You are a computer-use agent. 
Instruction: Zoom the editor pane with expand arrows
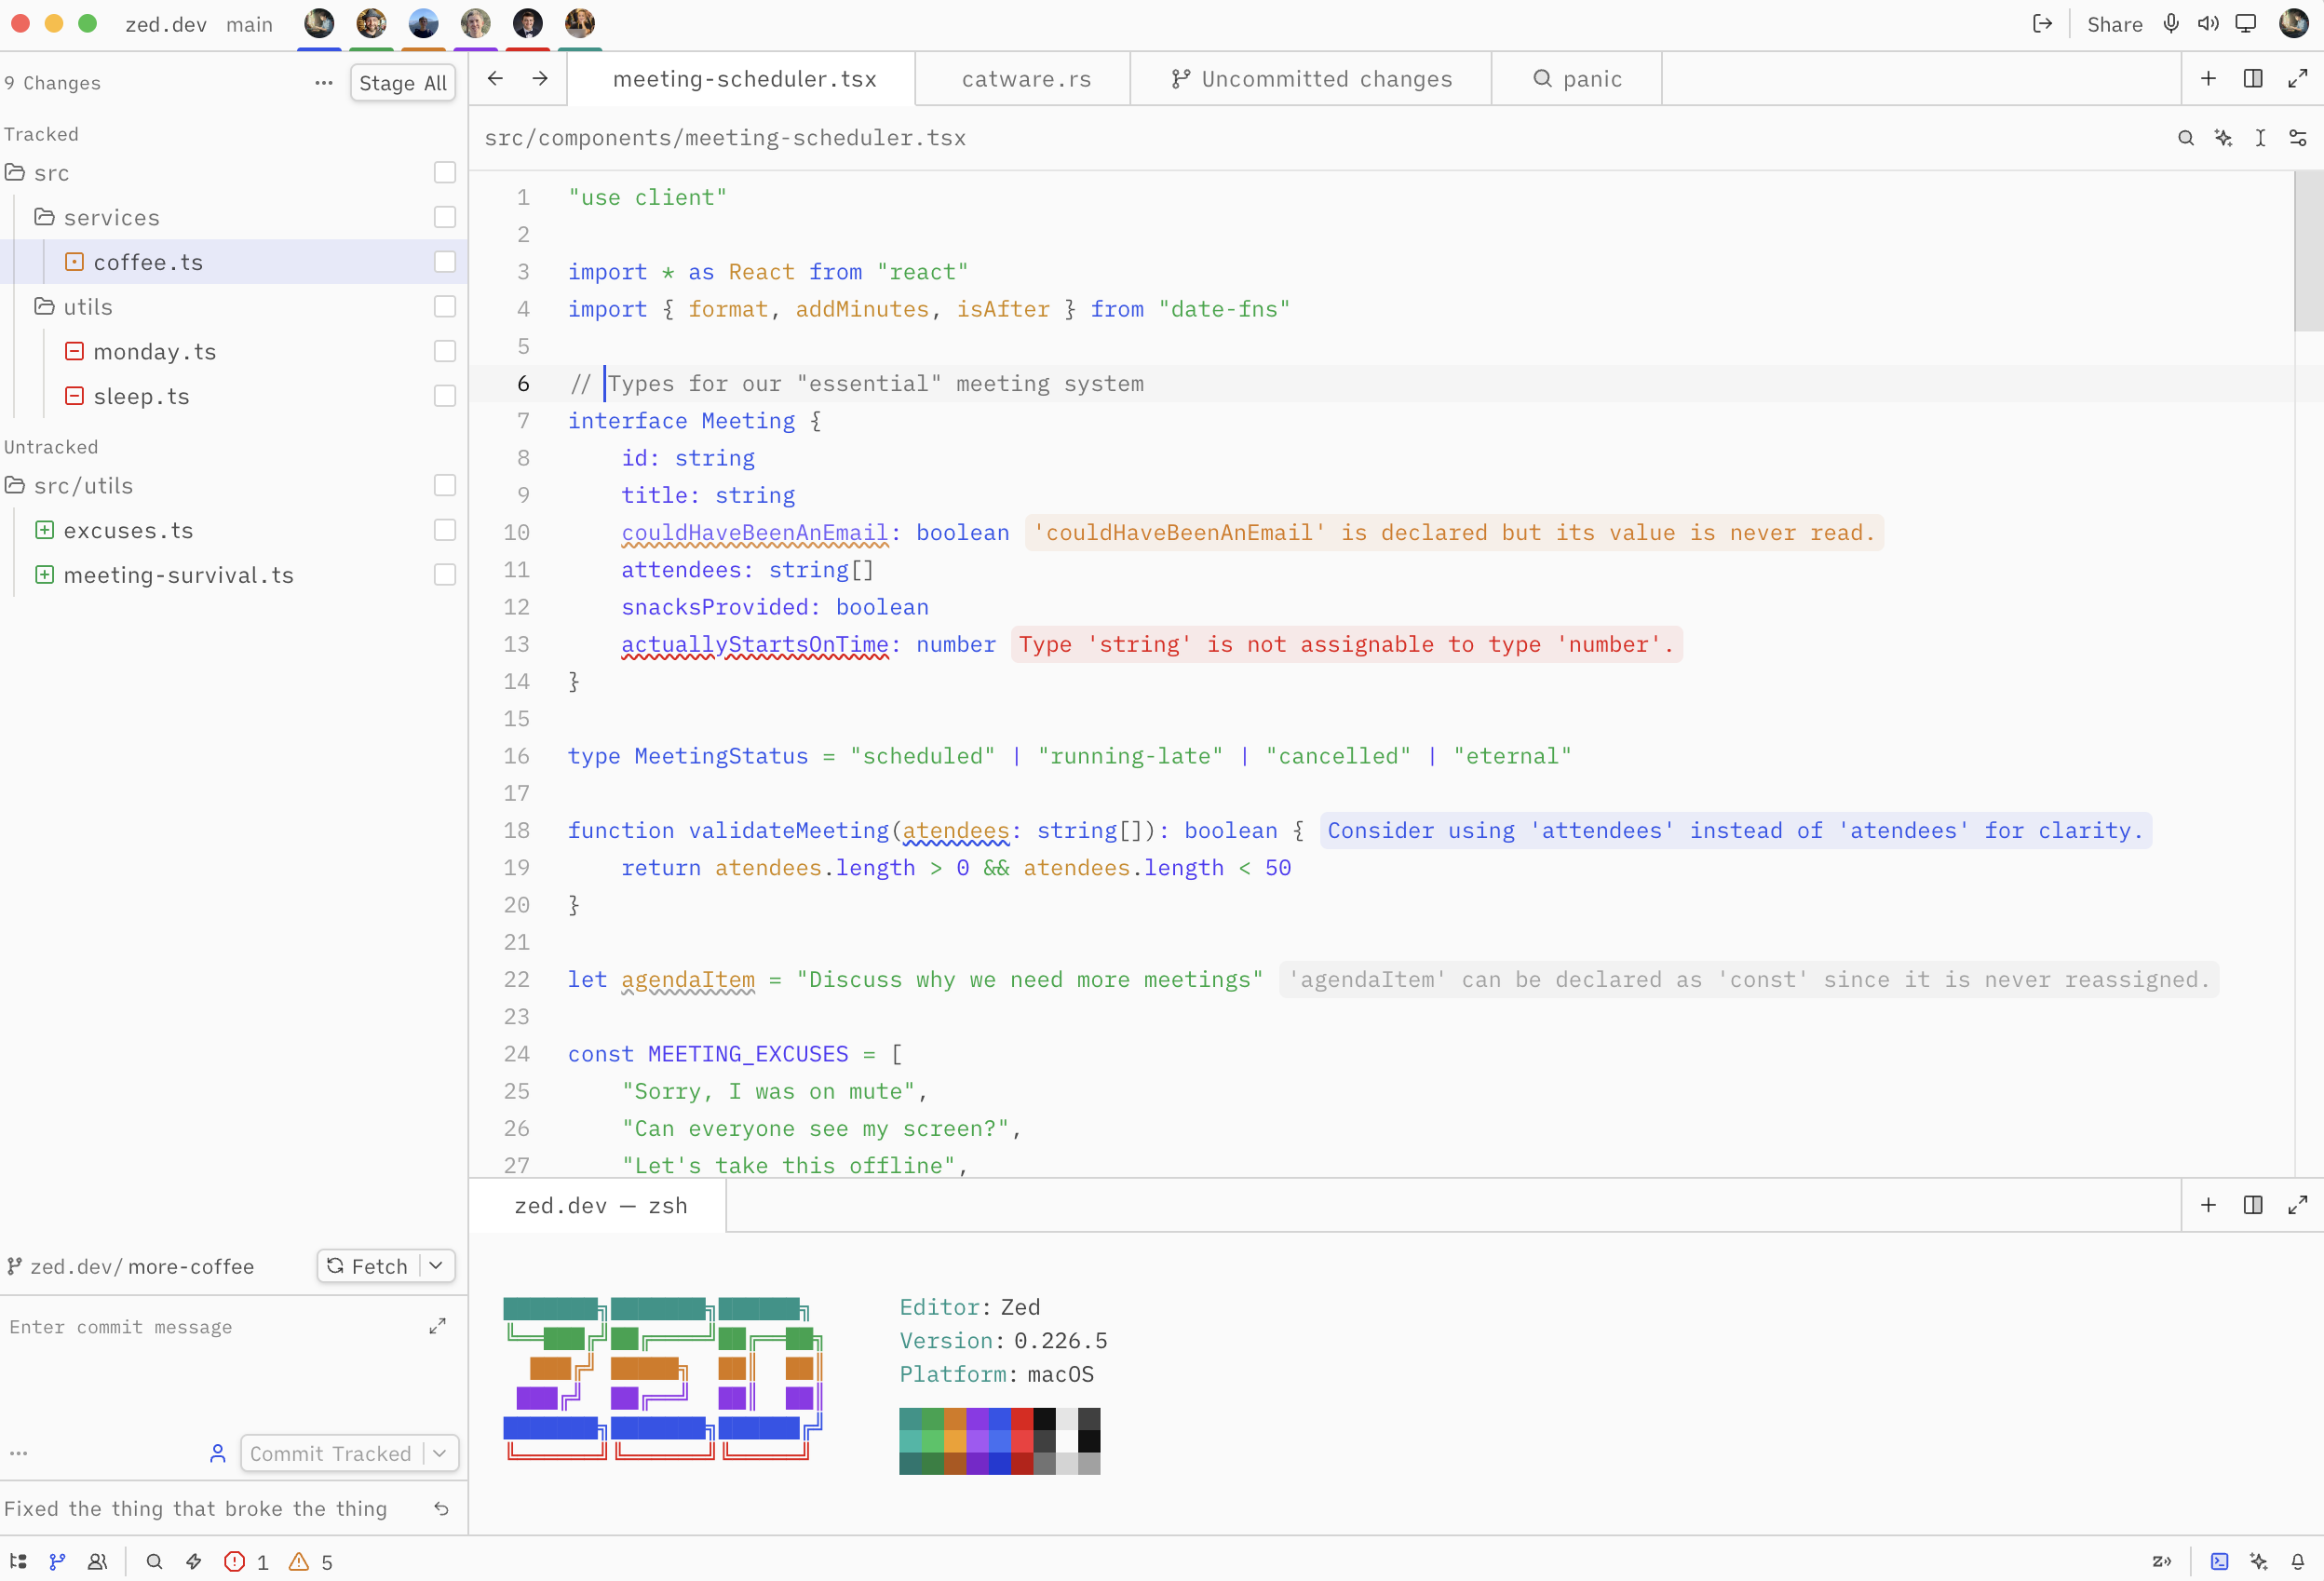coord(2298,79)
